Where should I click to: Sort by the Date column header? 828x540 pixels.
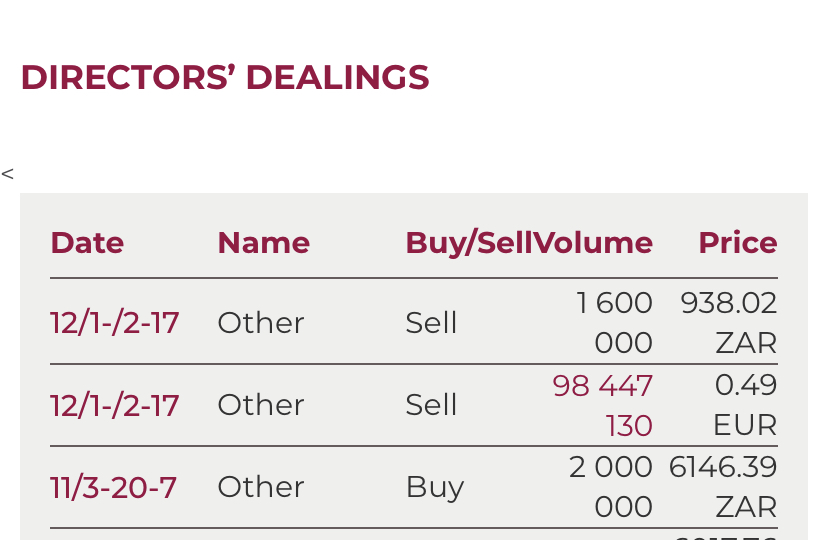(x=87, y=243)
